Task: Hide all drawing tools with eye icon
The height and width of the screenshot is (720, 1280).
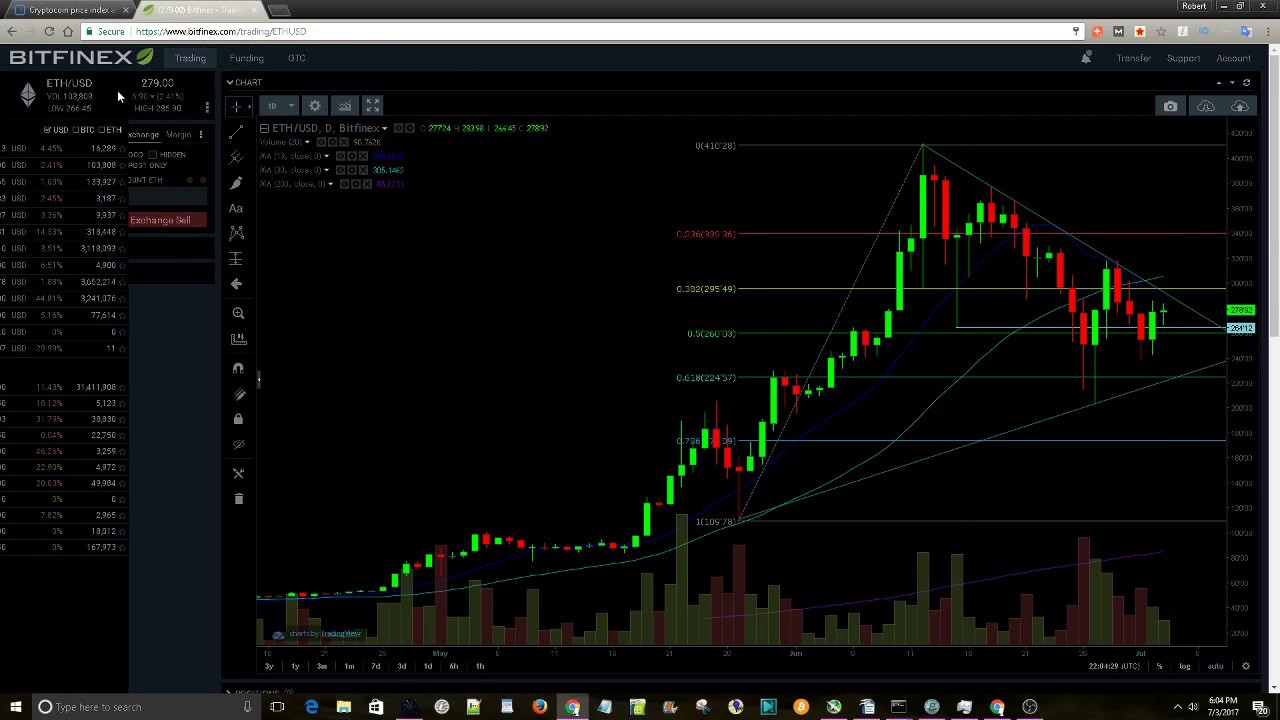Action: (238, 444)
